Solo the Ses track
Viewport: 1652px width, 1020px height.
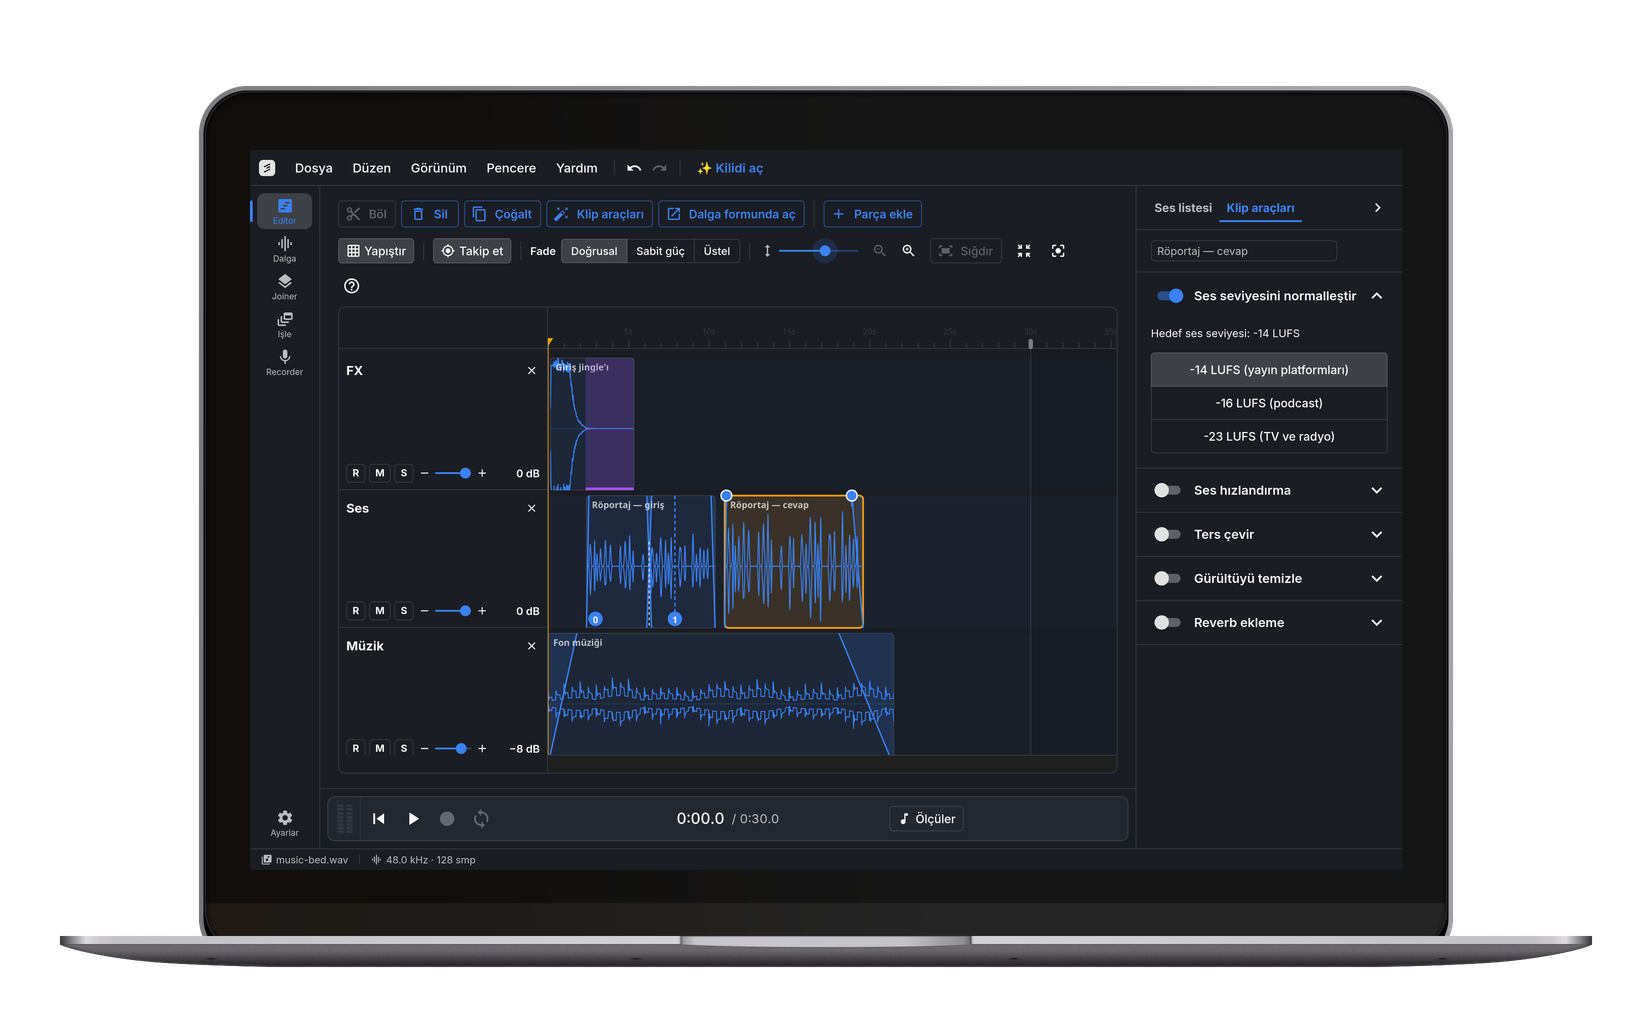[x=404, y=611]
